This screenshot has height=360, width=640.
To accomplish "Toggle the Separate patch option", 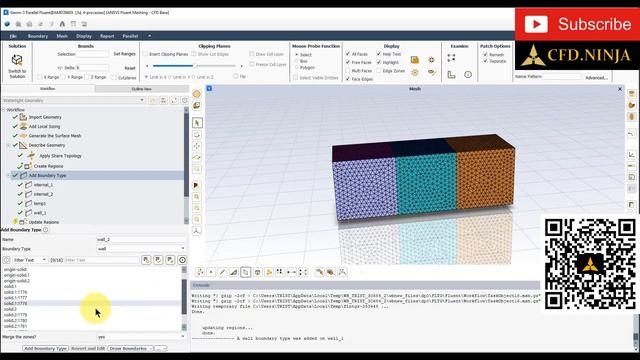I will tap(486, 61).
